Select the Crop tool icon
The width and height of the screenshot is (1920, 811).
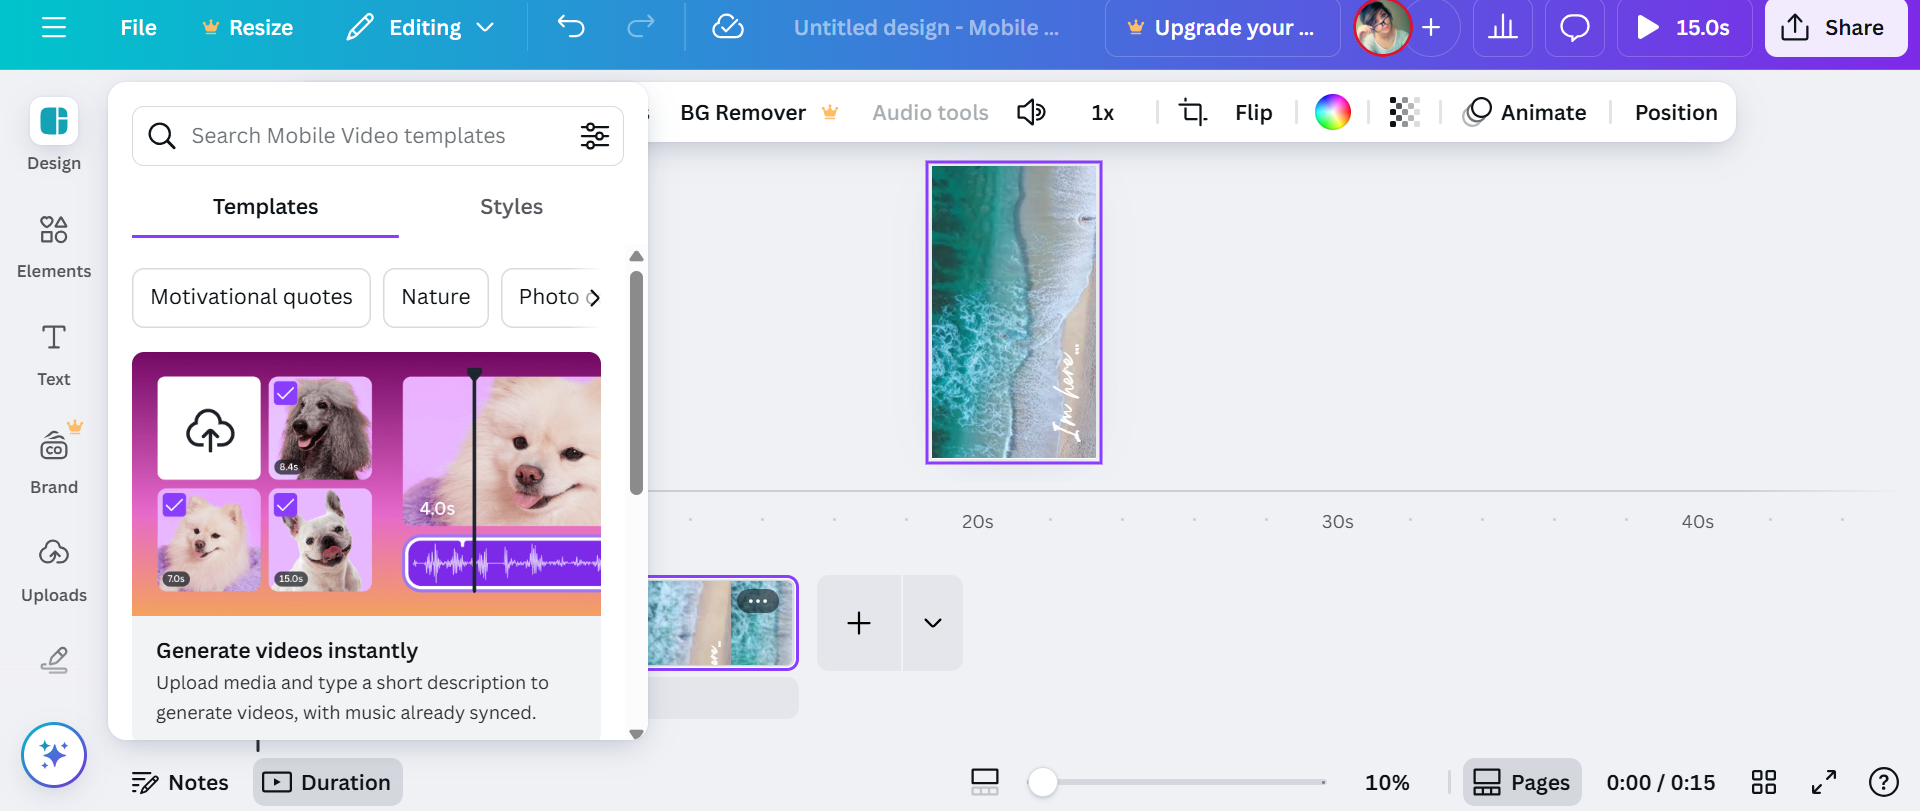point(1192,113)
